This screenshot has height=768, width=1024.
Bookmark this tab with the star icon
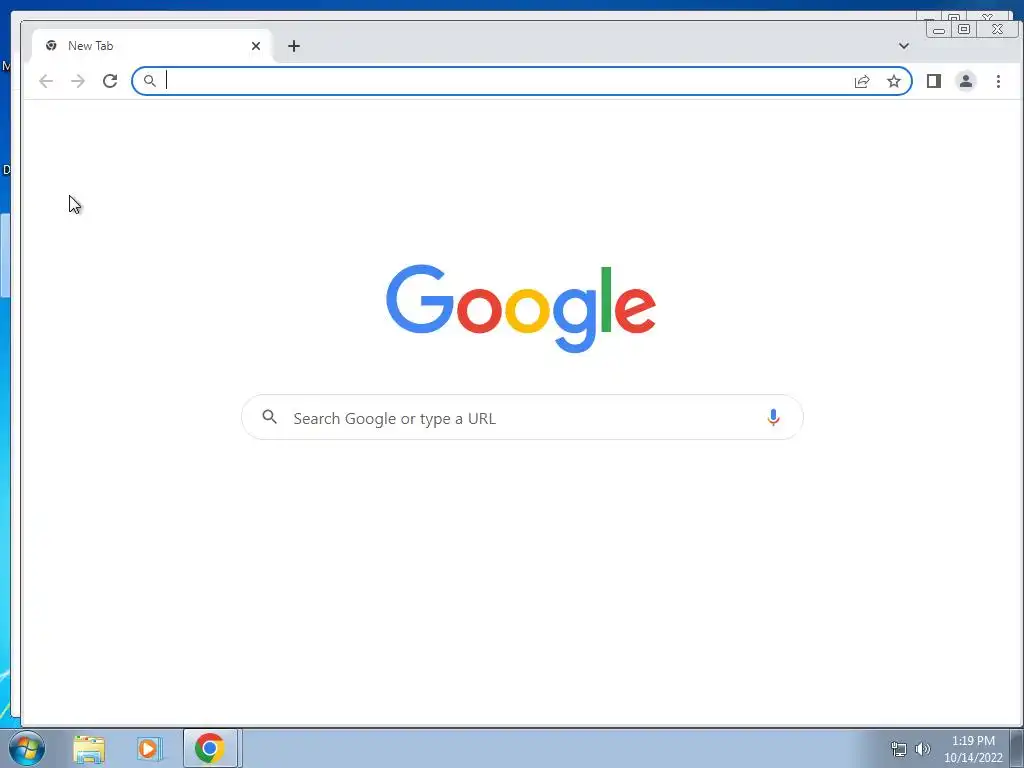pos(893,81)
